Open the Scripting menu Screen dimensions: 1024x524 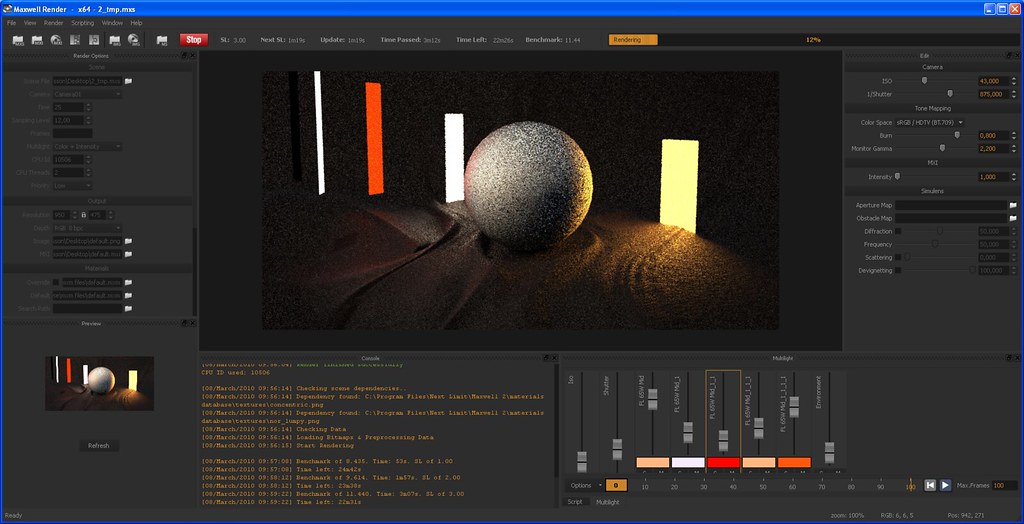pyautogui.click(x=82, y=23)
